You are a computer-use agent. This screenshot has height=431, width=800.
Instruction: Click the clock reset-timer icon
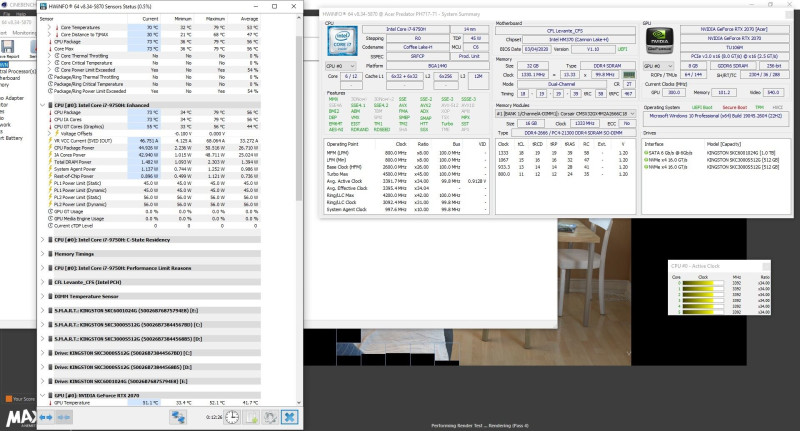coord(232,417)
